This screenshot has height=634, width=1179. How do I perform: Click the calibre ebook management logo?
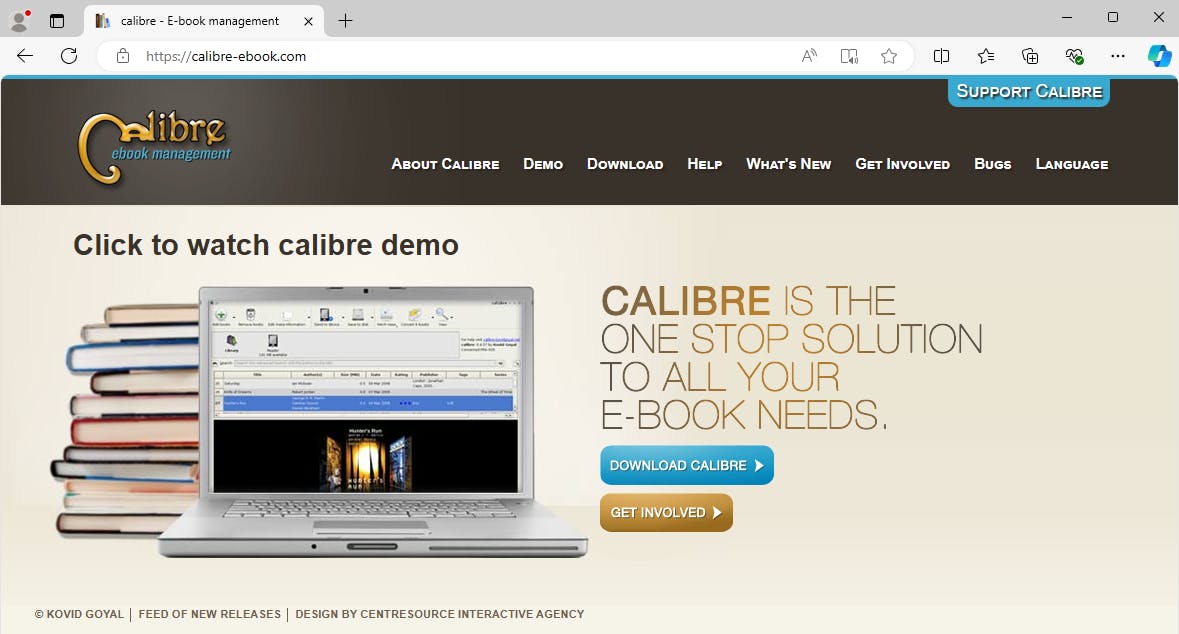coord(154,147)
